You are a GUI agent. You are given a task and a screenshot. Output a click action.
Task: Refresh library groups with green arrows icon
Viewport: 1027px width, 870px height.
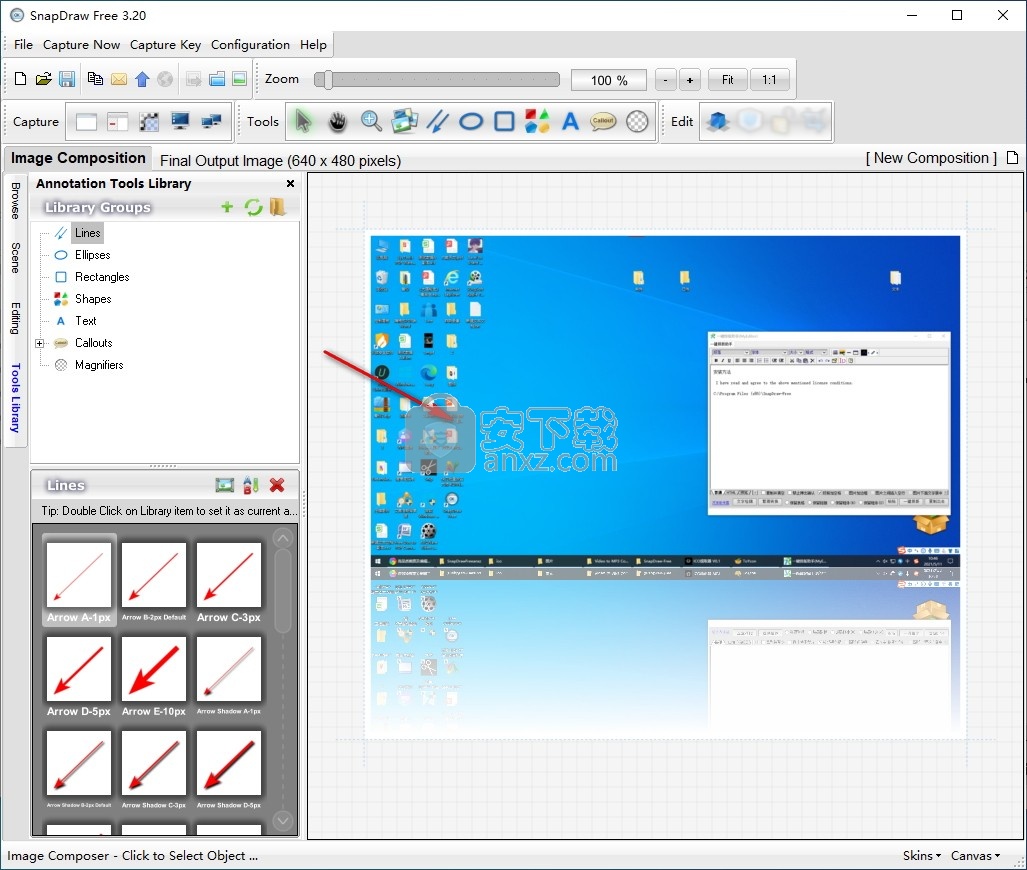253,207
